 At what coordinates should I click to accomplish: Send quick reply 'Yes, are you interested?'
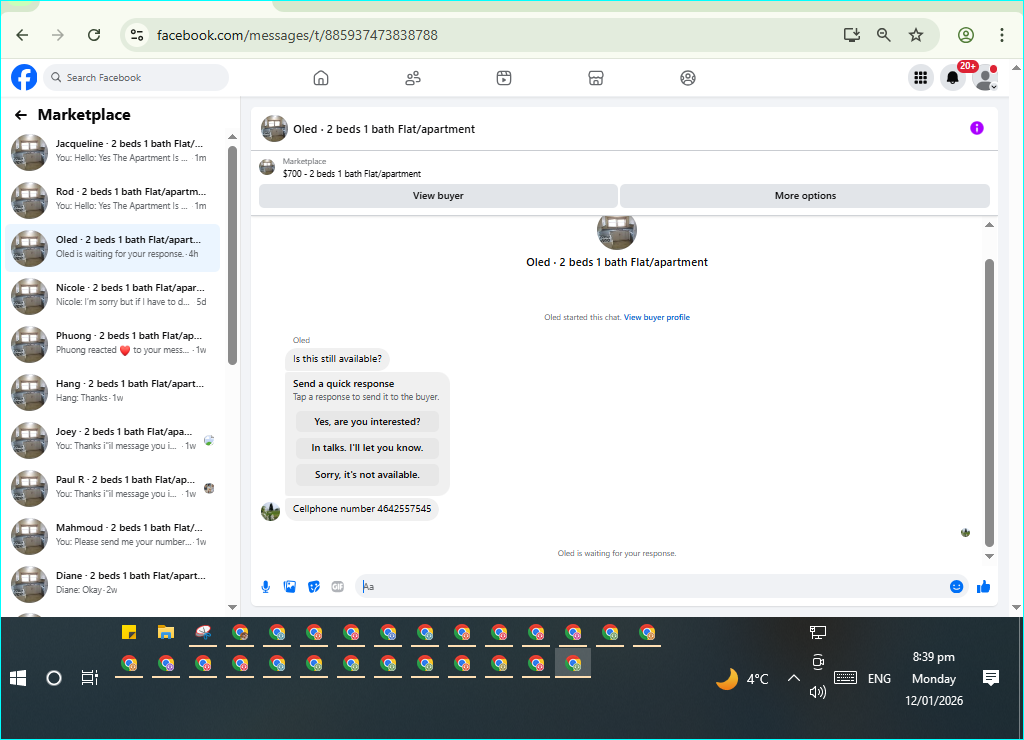click(367, 422)
